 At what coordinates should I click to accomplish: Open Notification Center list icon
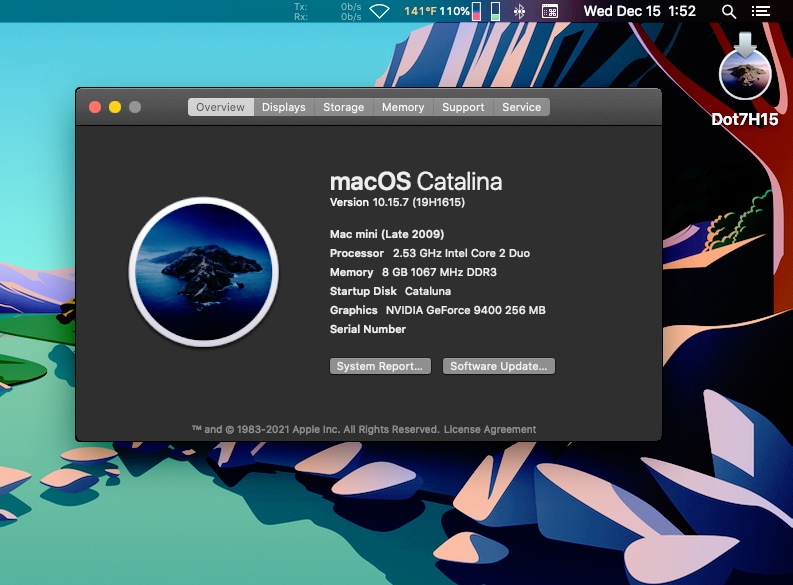click(761, 11)
